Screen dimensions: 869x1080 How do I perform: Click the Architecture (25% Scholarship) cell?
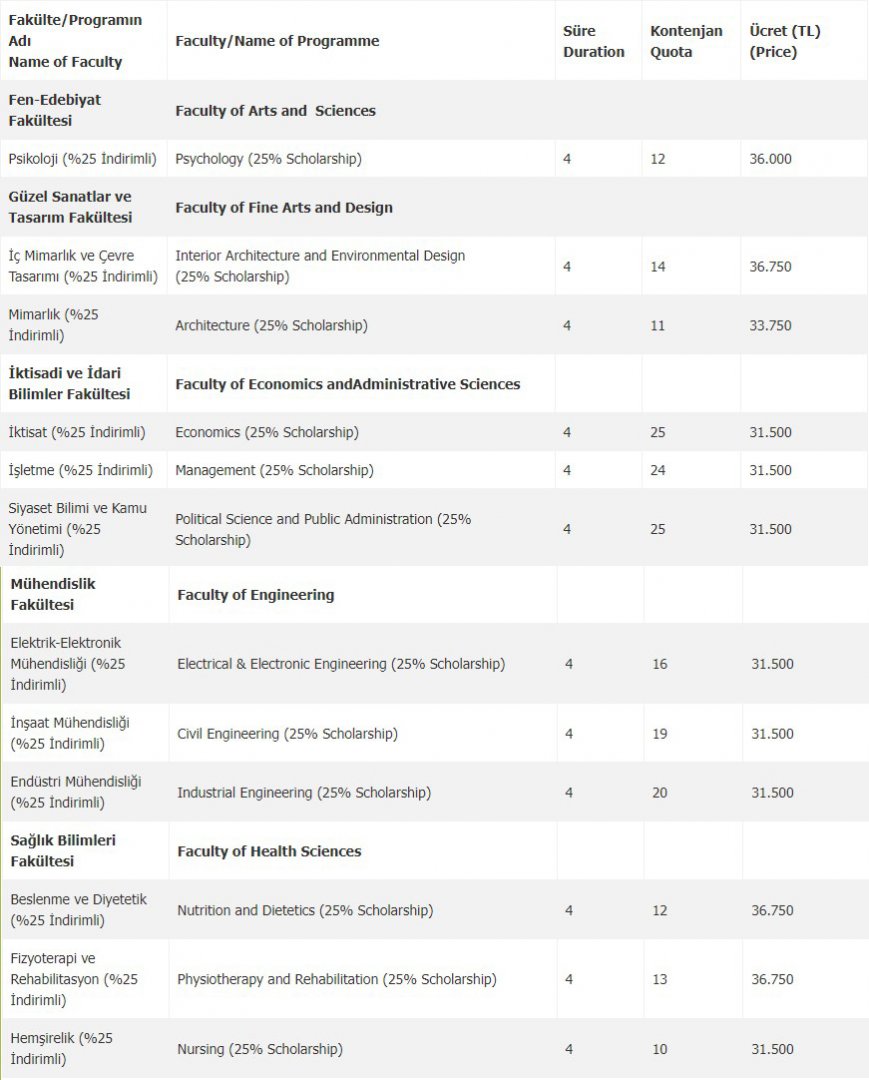(x=271, y=325)
